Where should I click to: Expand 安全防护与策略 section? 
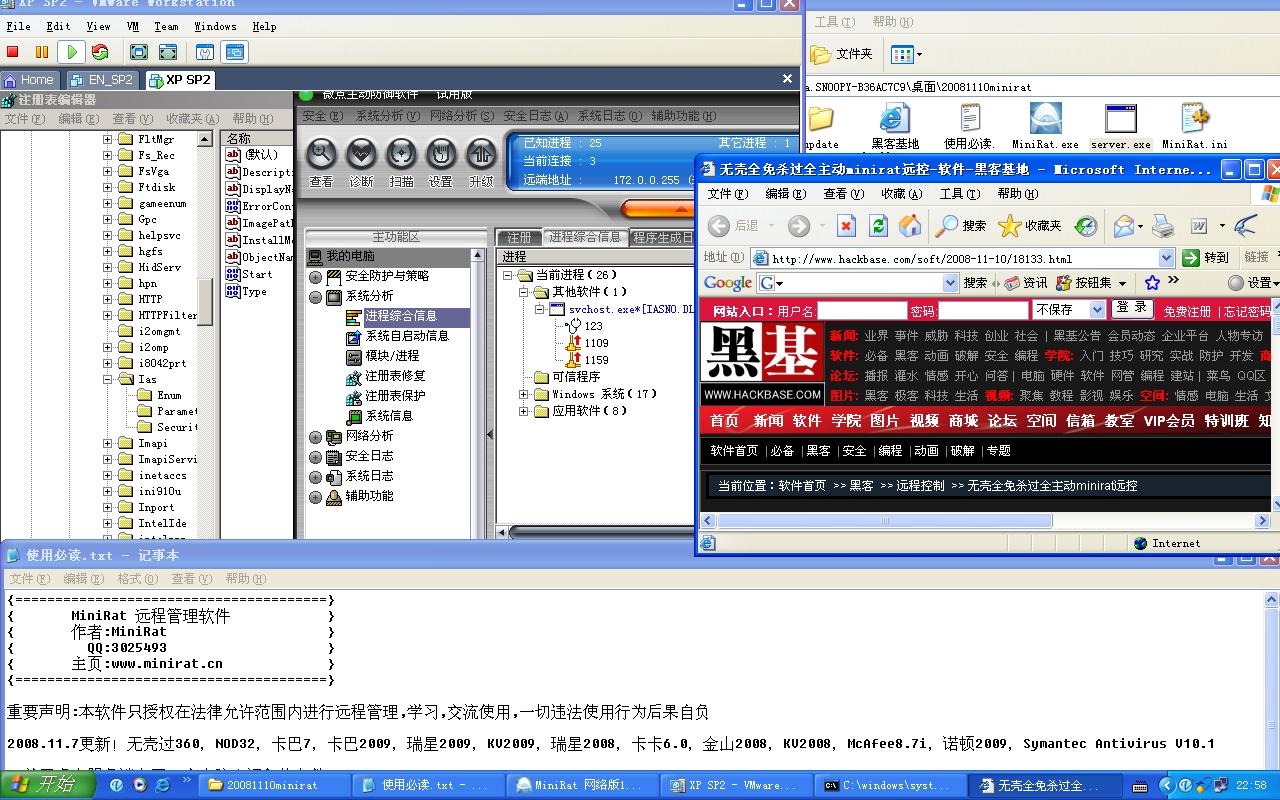tap(316, 277)
